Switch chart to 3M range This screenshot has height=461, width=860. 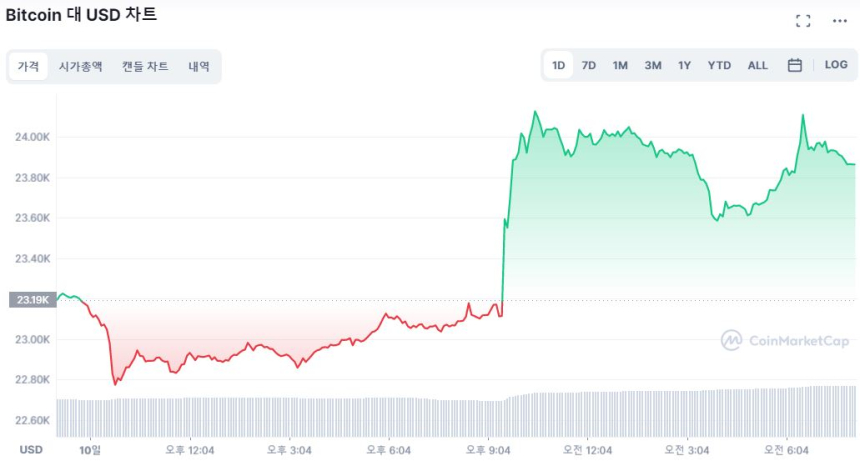tap(653, 66)
